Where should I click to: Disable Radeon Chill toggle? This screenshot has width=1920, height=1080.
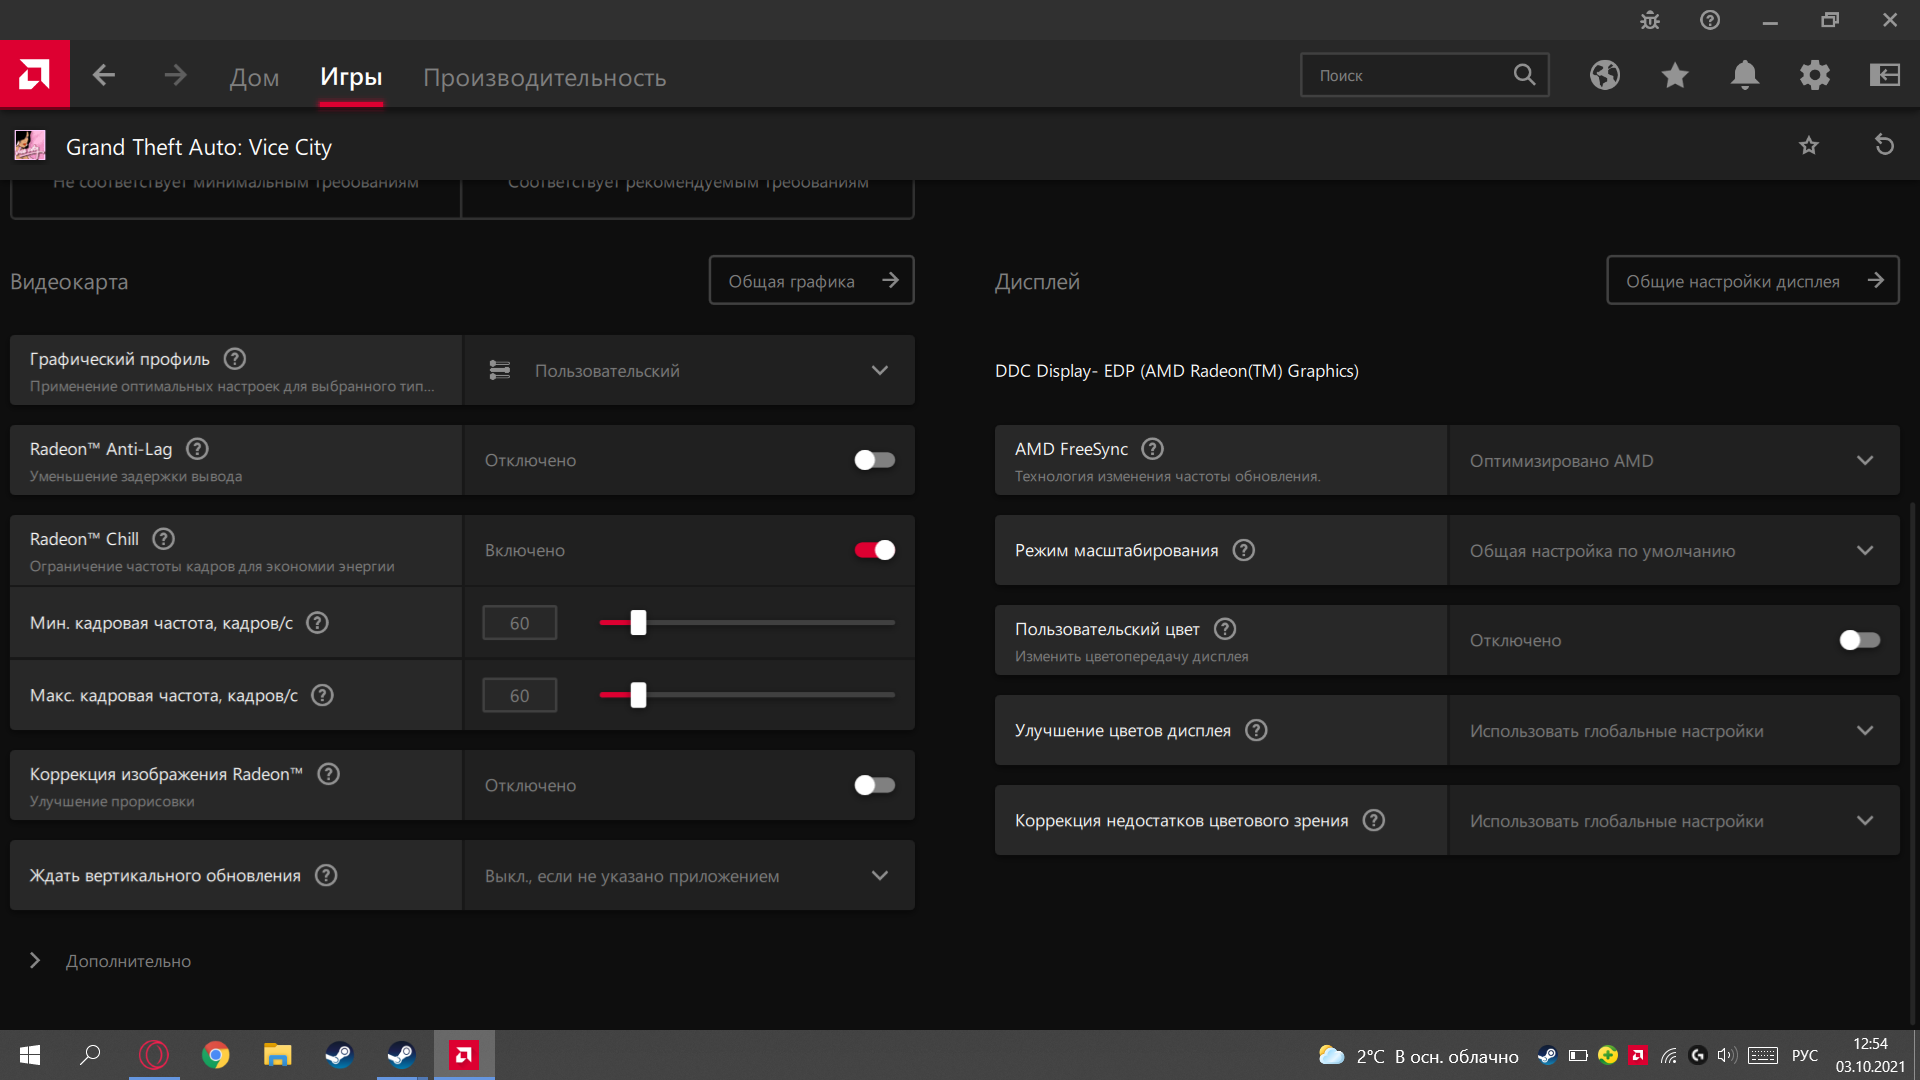[875, 550]
